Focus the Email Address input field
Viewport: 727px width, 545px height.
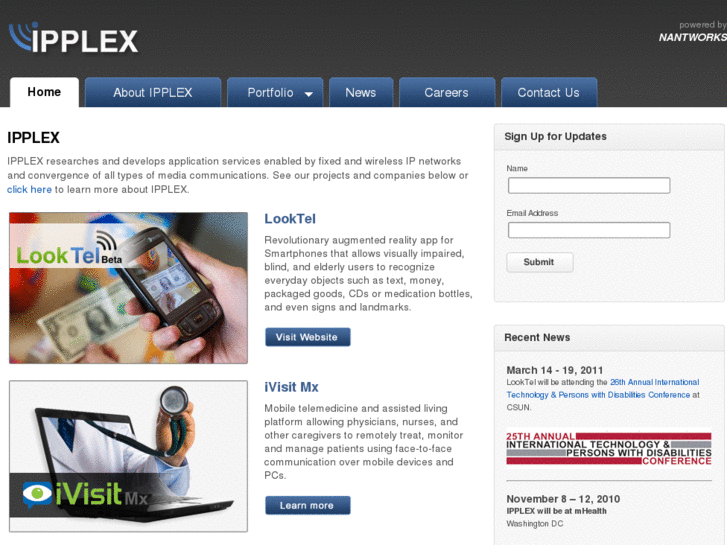pos(589,230)
